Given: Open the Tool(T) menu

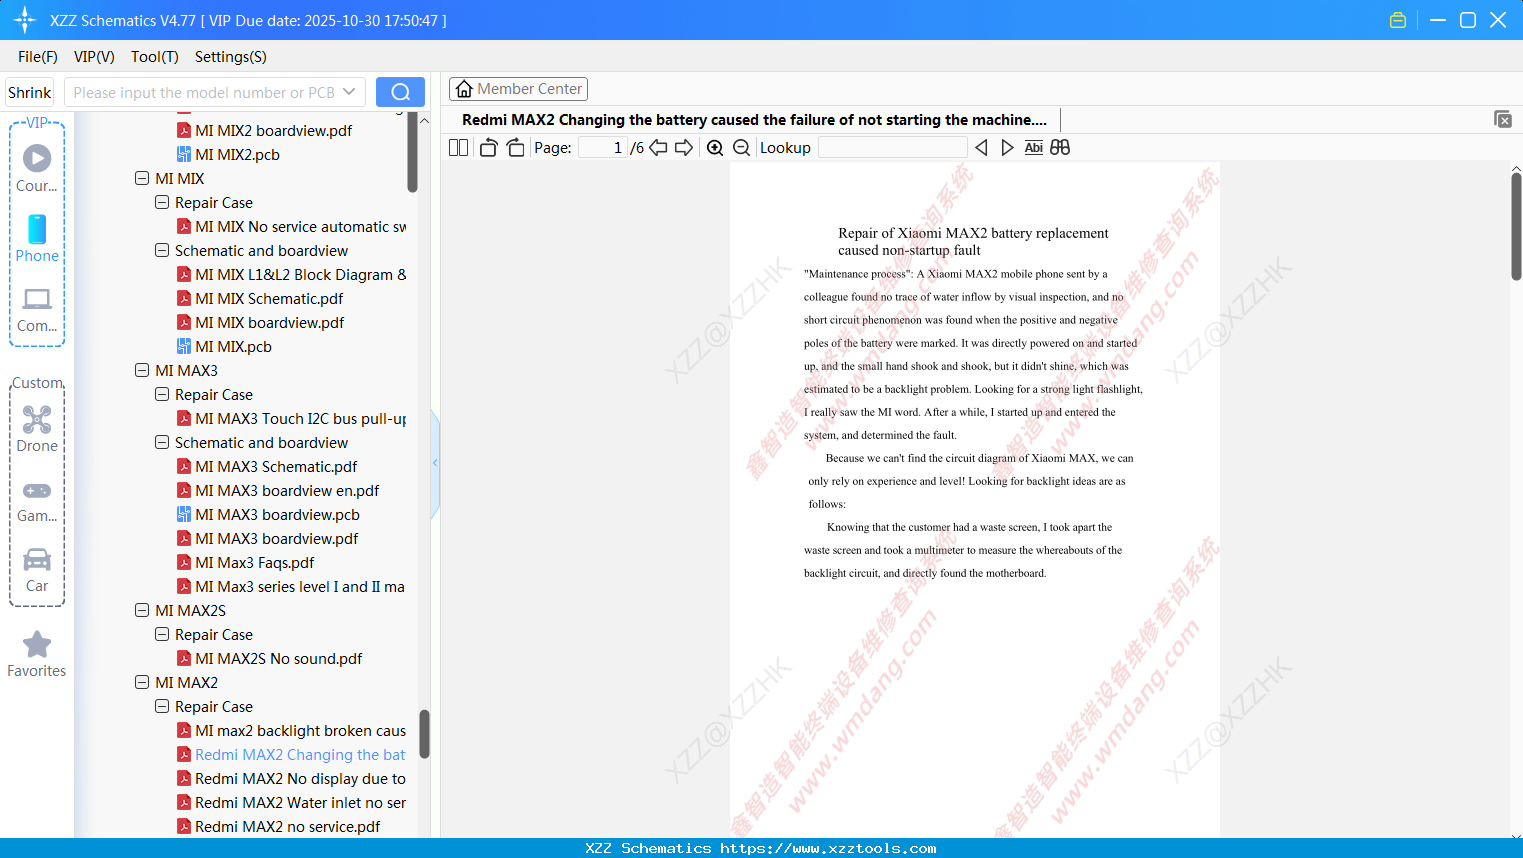Looking at the screenshot, I should coord(155,56).
